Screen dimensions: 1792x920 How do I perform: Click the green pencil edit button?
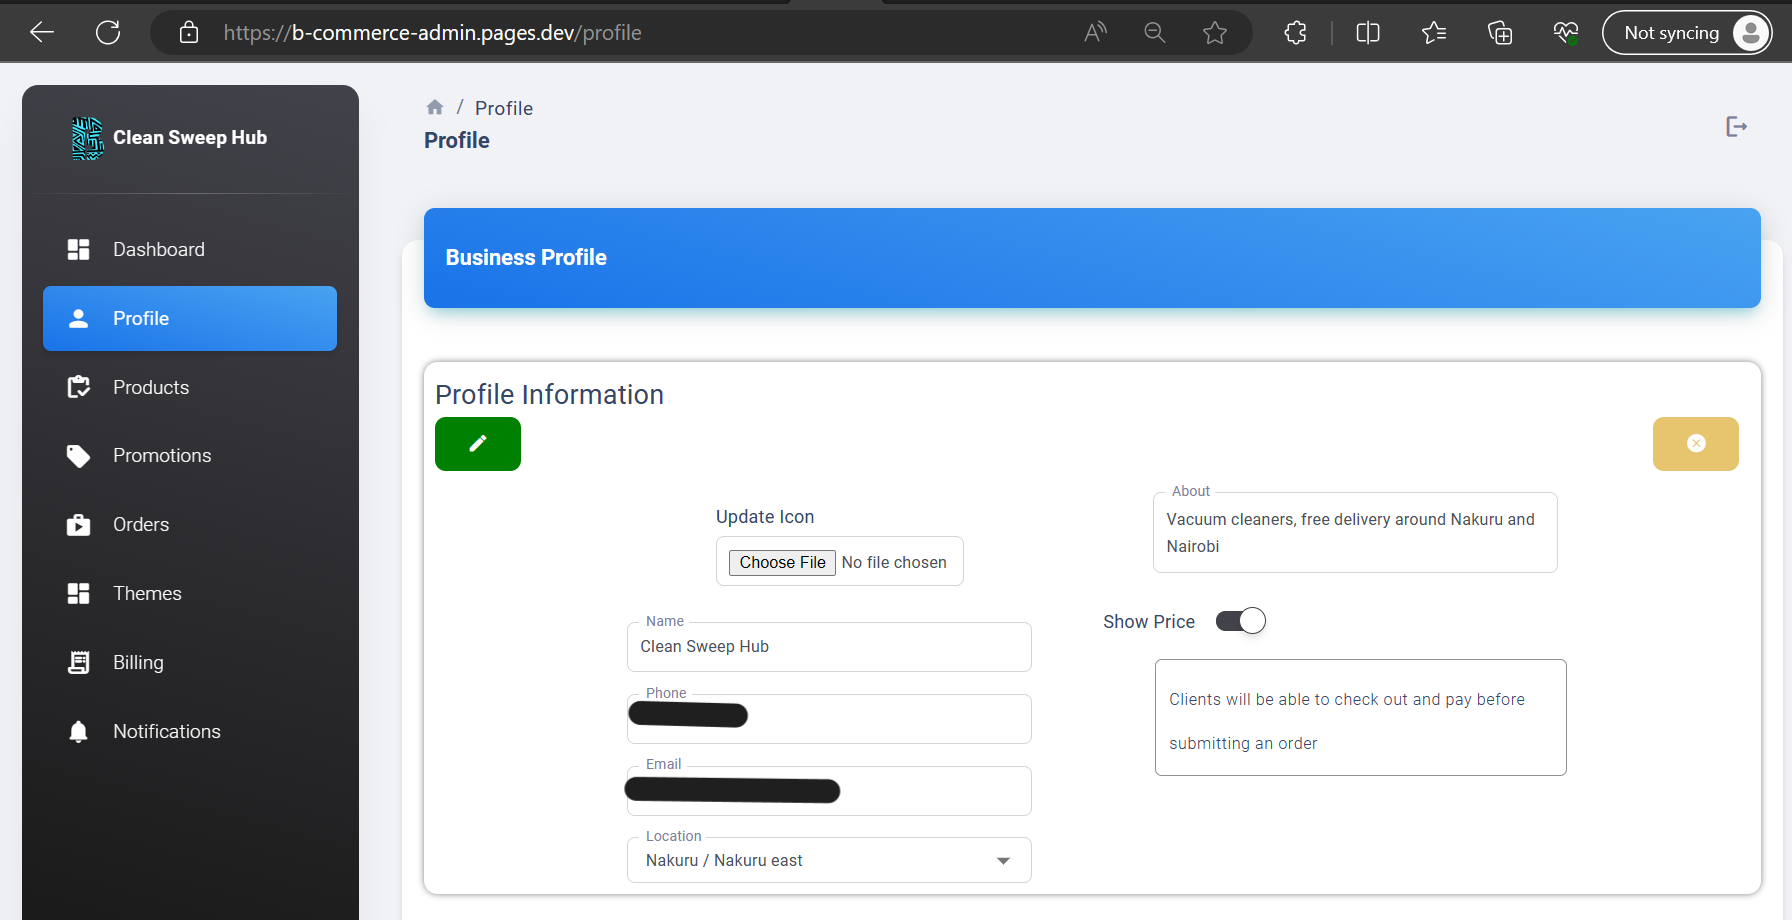477,444
